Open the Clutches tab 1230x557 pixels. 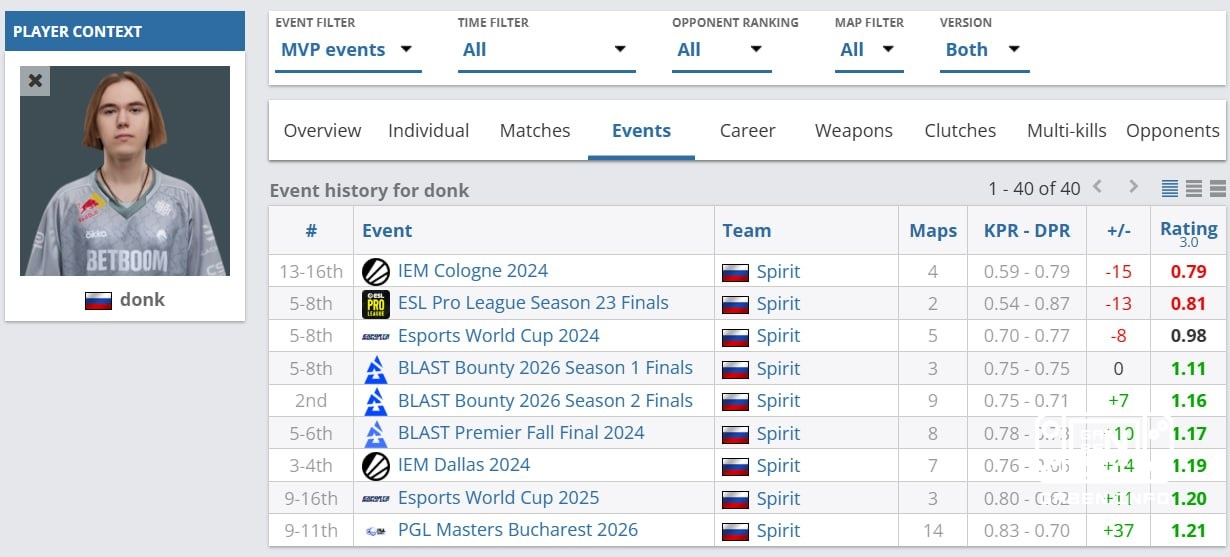pos(960,131)
